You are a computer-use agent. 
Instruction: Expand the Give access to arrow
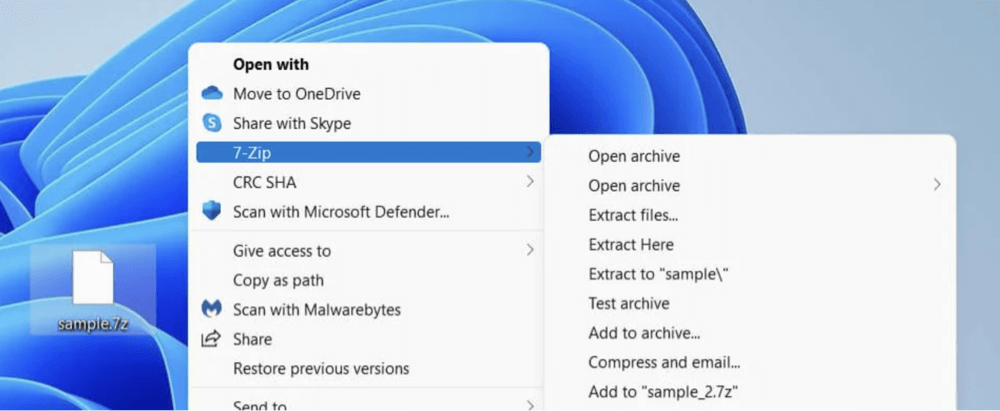point(529,250)
